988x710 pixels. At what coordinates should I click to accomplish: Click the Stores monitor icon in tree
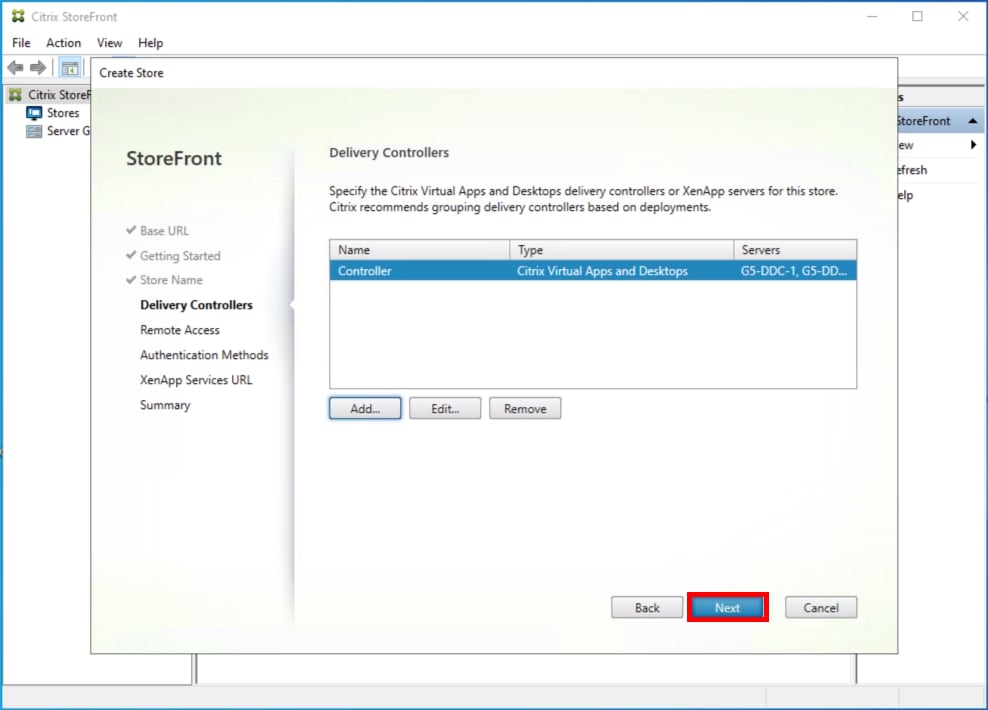click(x=34, y=113)
